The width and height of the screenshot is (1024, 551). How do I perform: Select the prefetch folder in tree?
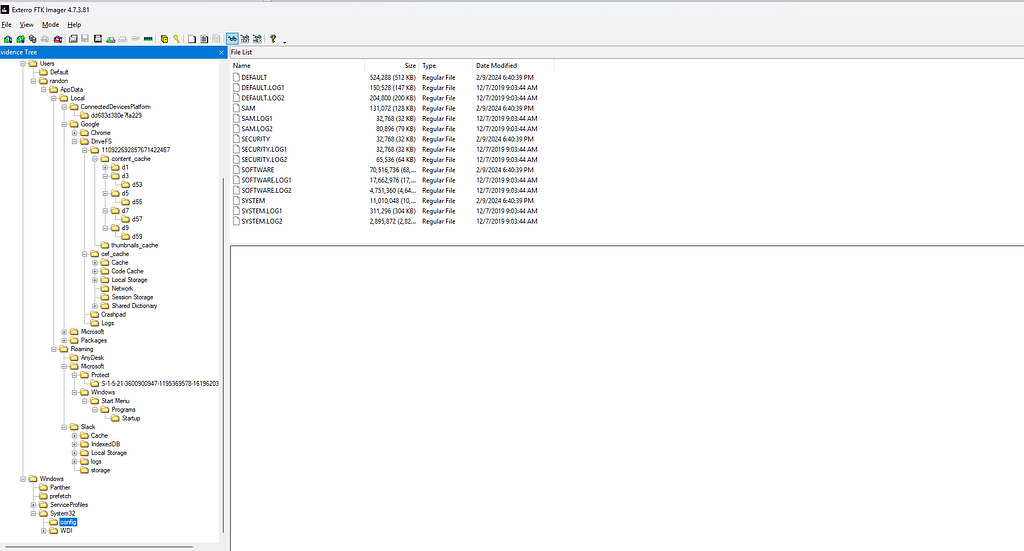tap(60, 496)
